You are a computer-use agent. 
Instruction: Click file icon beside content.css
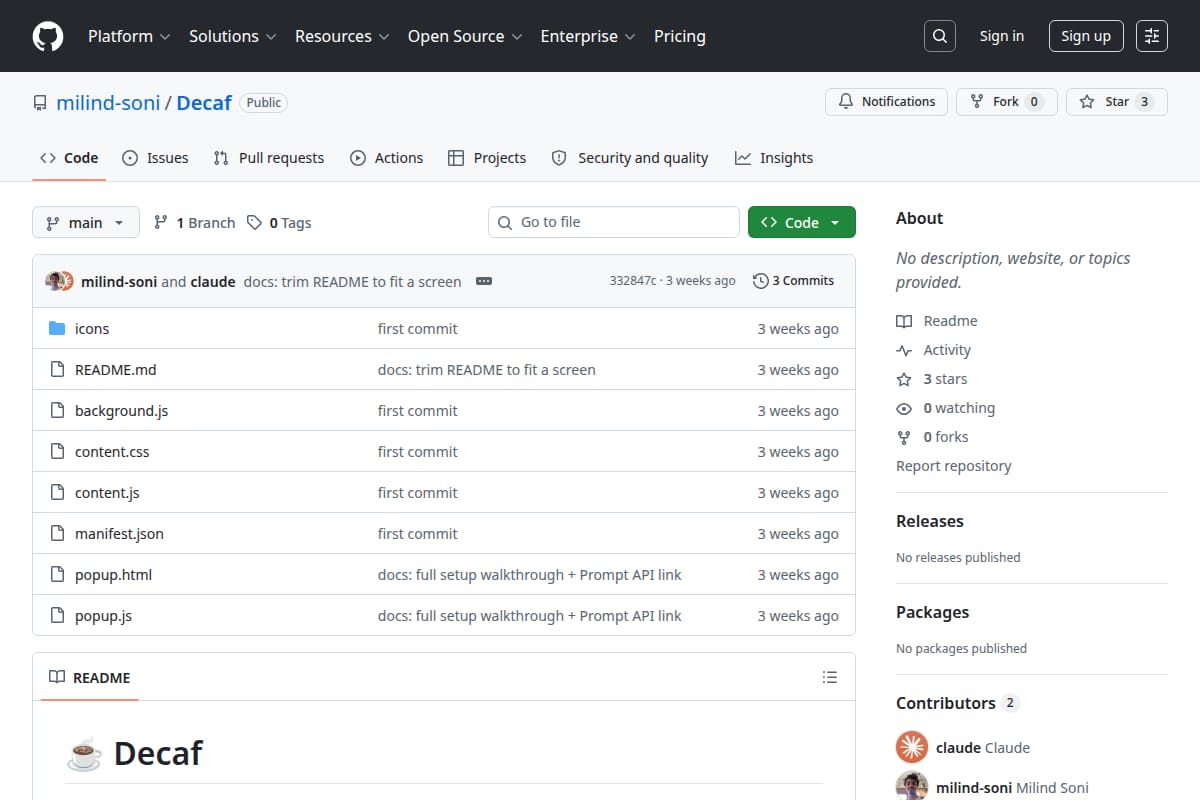click(57, 452)
